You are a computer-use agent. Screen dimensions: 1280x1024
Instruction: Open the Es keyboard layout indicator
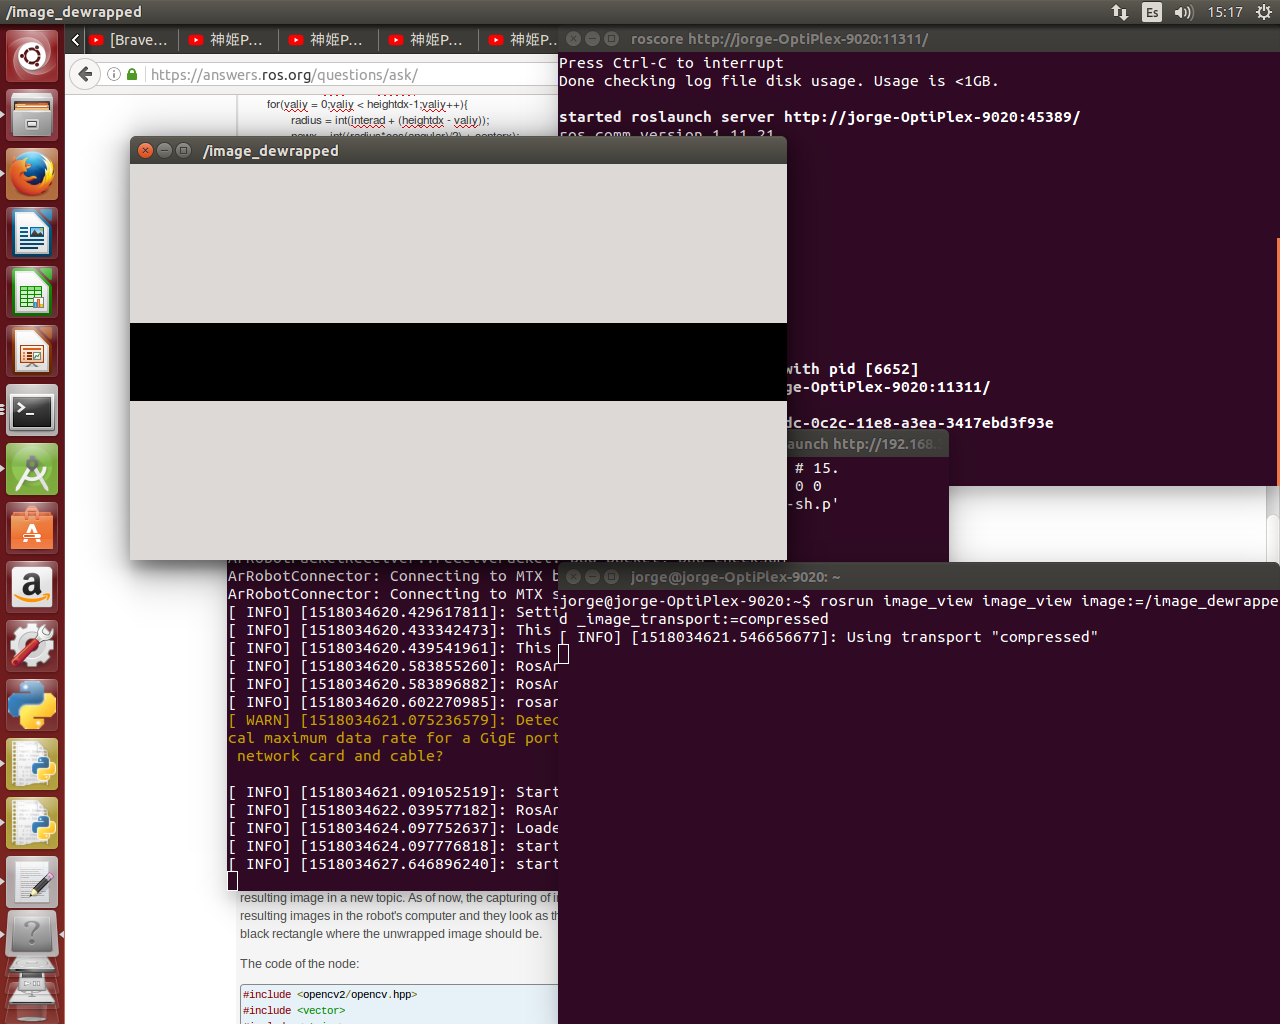click(x=1152, y=12)
